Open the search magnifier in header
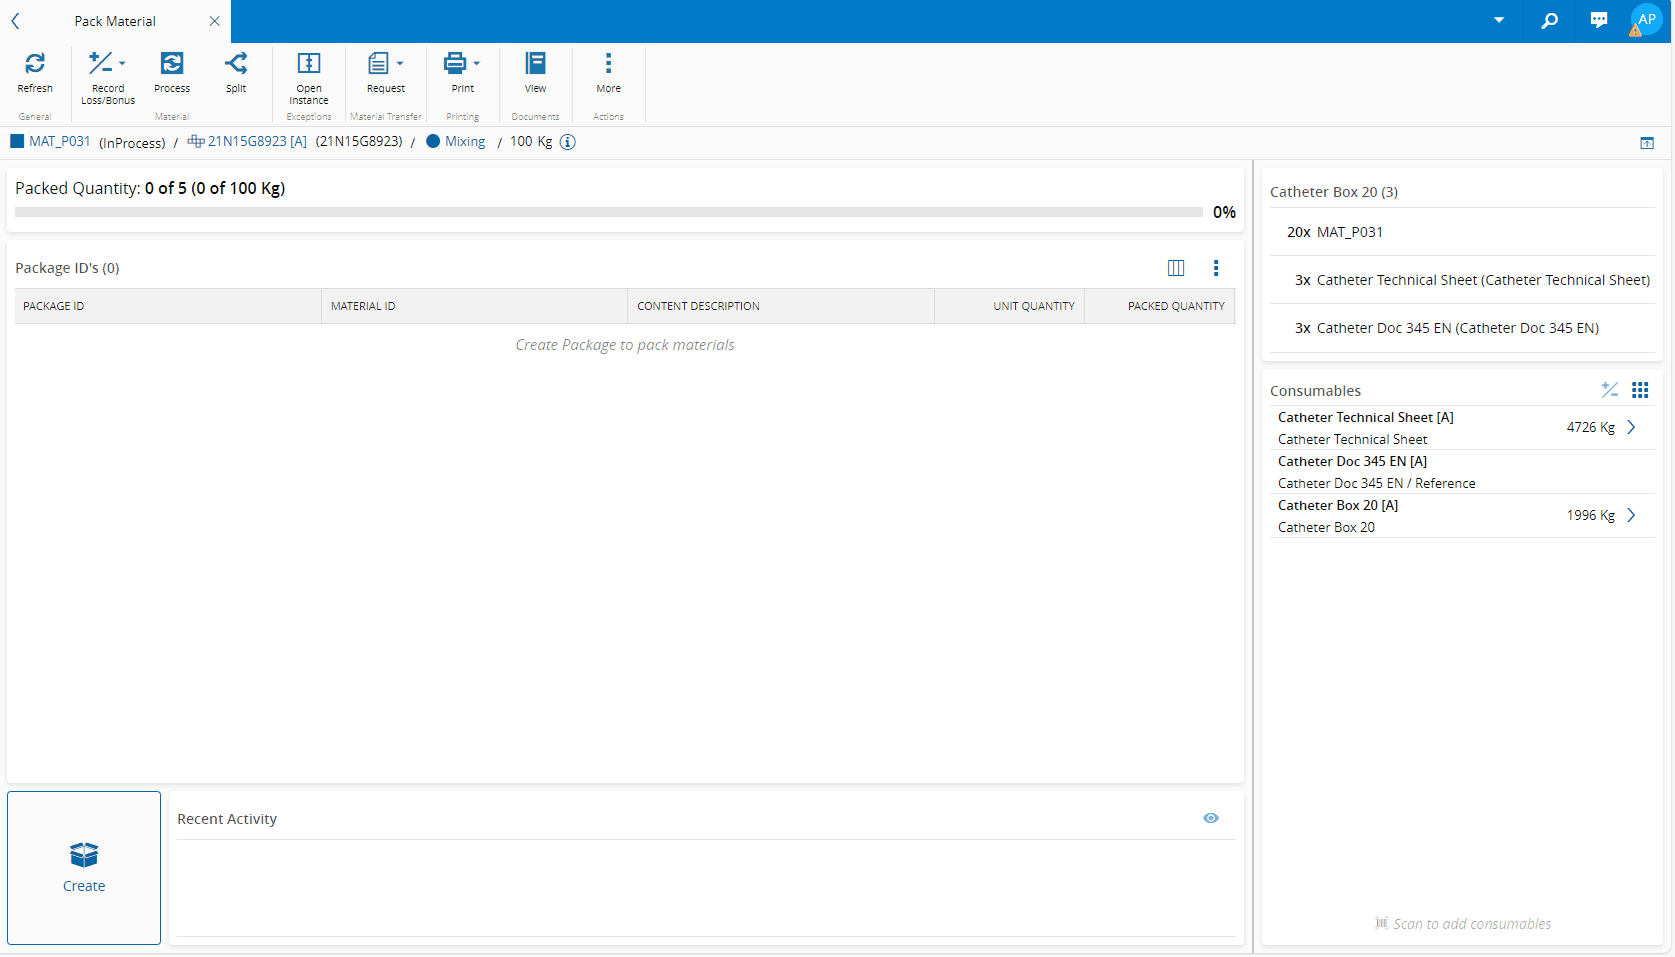This screenshot has width=1675, height=957. [x=1549, y=21]
